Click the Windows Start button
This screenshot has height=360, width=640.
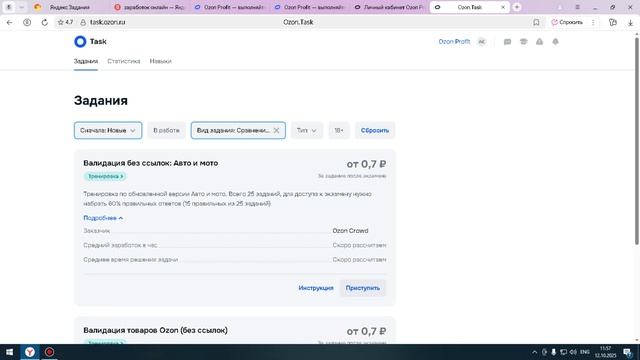pos(9,352)
